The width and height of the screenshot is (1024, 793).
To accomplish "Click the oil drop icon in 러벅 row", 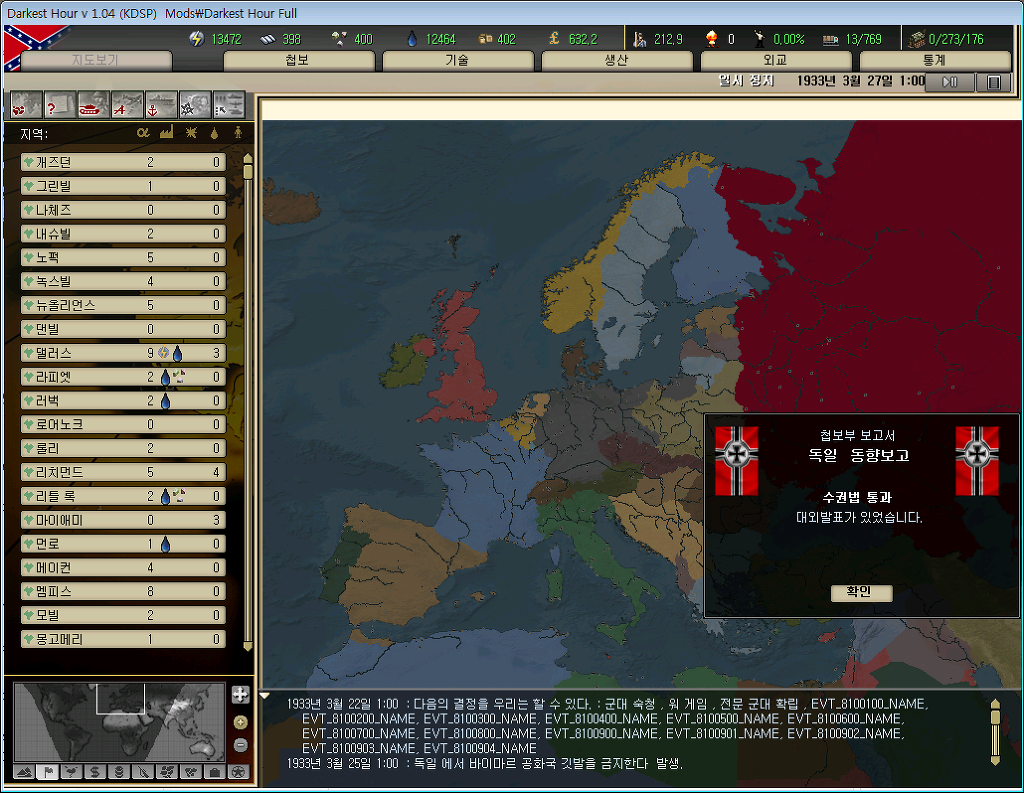I will point(165,401).
